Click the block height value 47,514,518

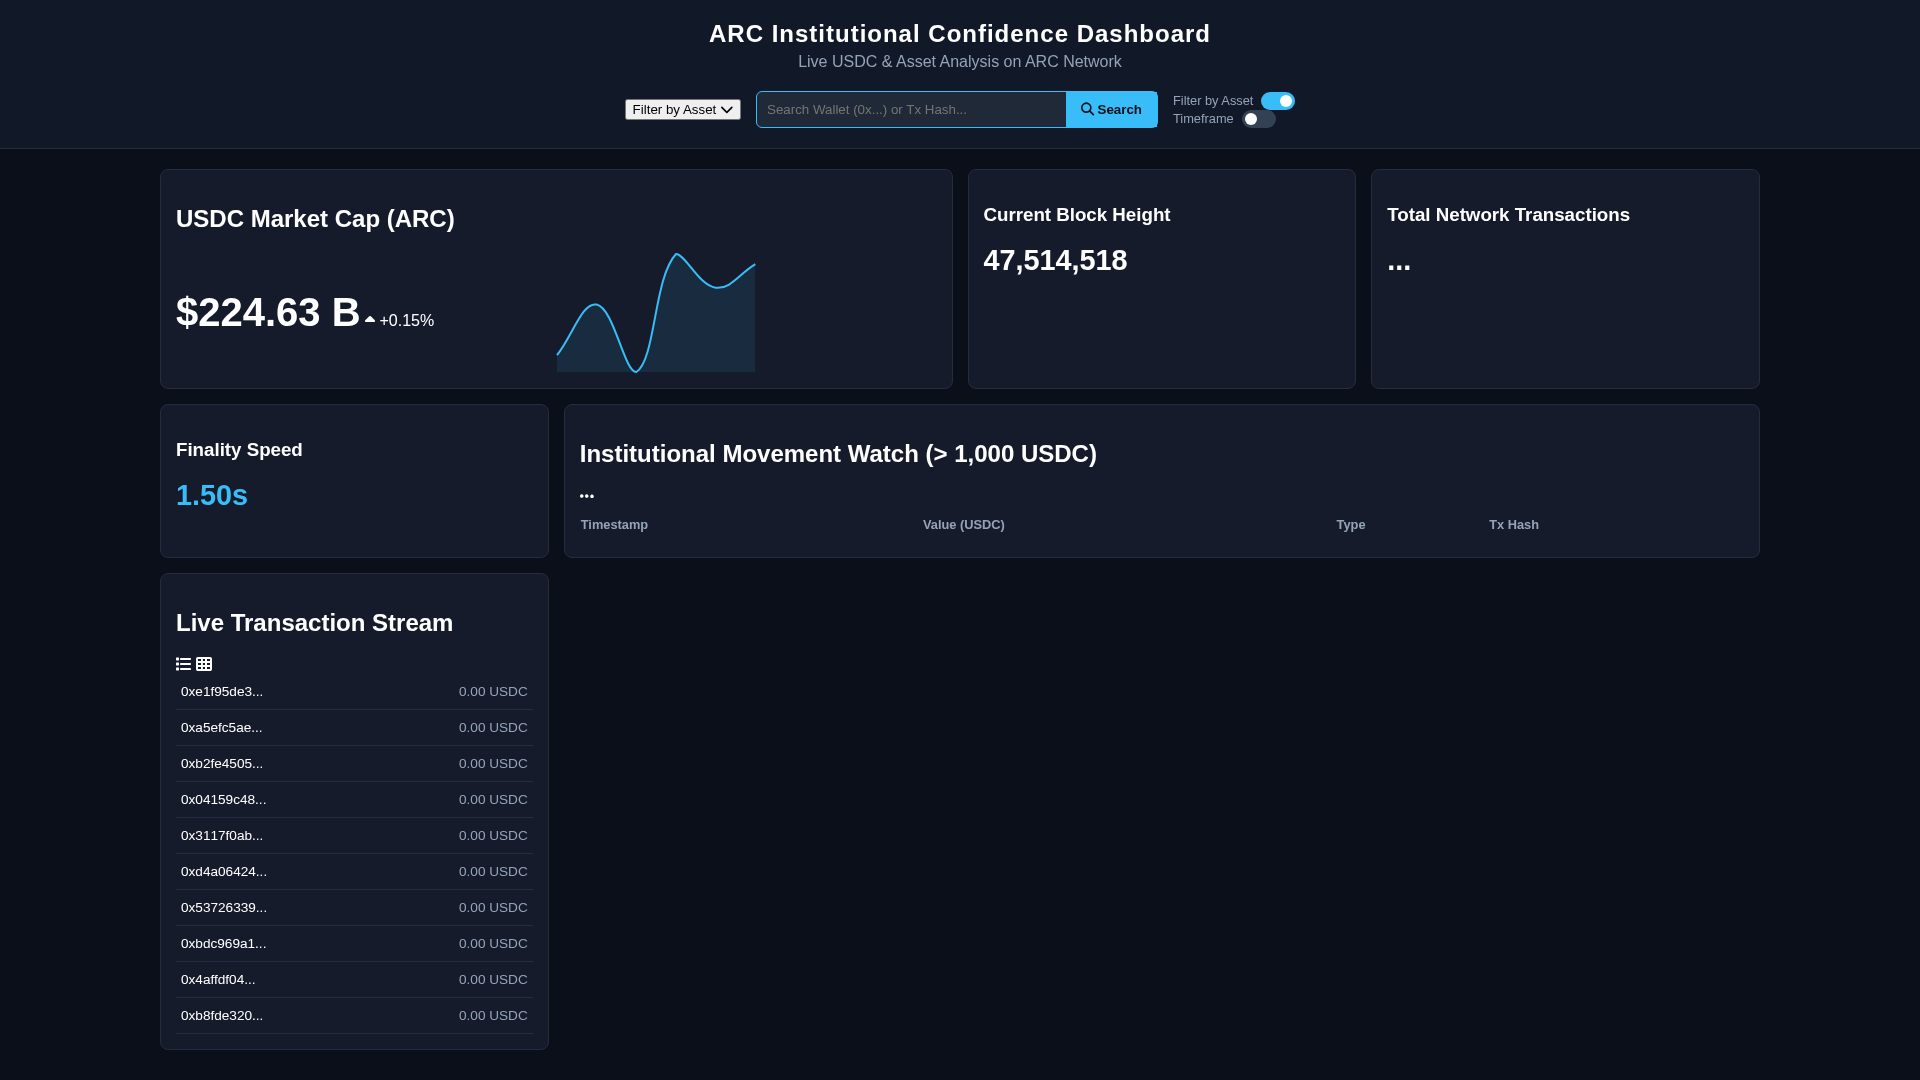(x=1055, y=260)
